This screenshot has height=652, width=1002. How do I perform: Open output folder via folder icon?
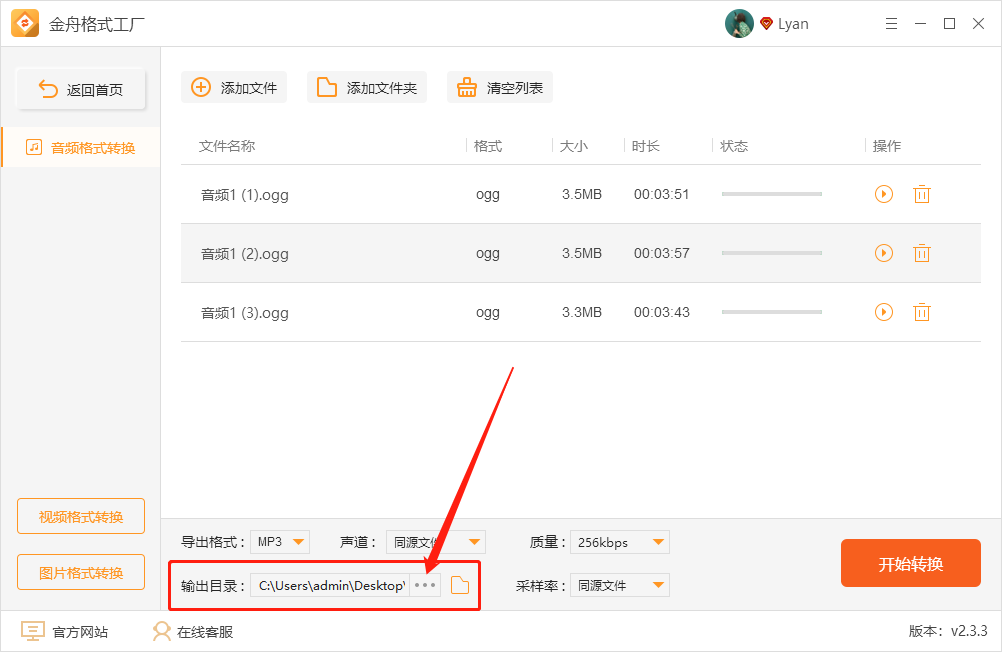tap(459, 585)
